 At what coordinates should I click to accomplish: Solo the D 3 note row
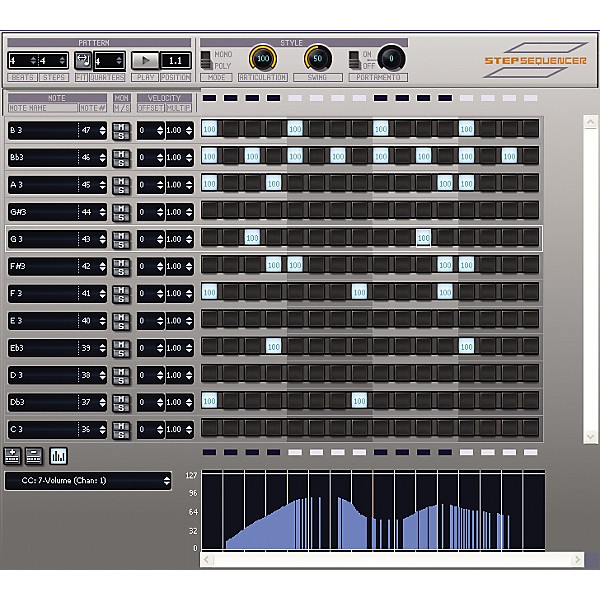click(x=121, y=380)
